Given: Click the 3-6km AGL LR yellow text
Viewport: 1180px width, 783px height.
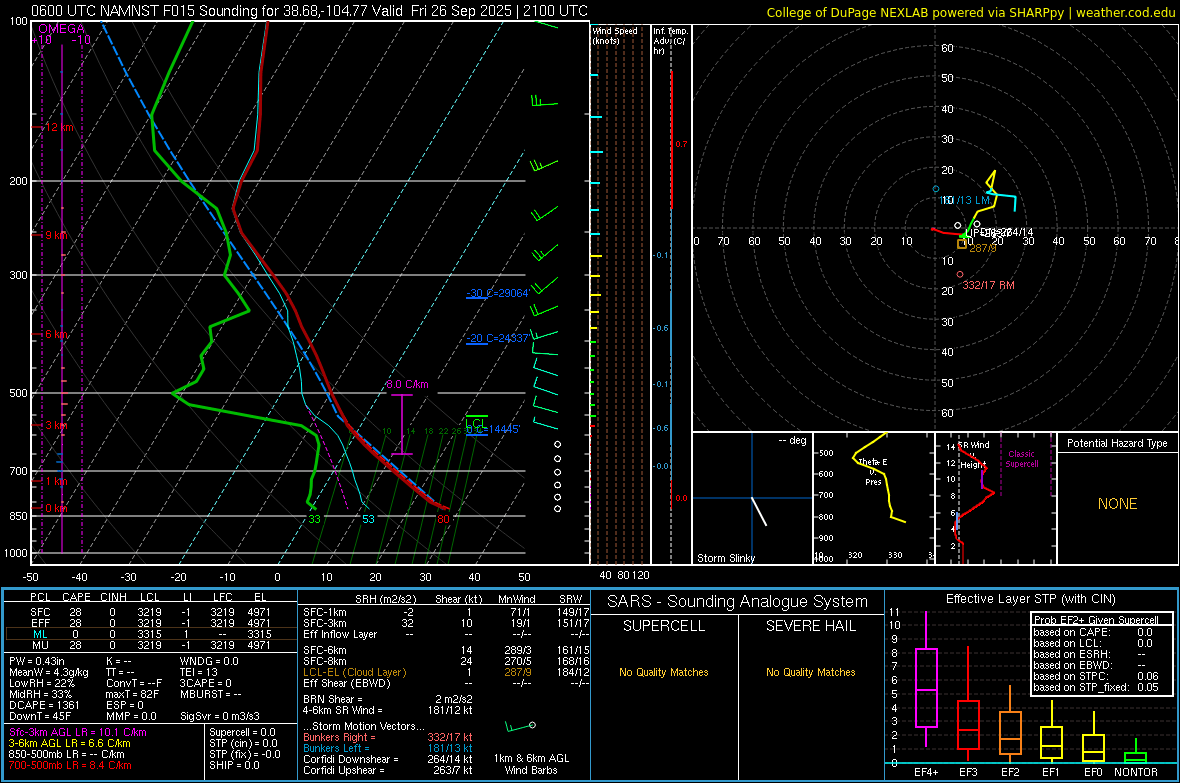Looking at the screenshot, I should (69, 743).
